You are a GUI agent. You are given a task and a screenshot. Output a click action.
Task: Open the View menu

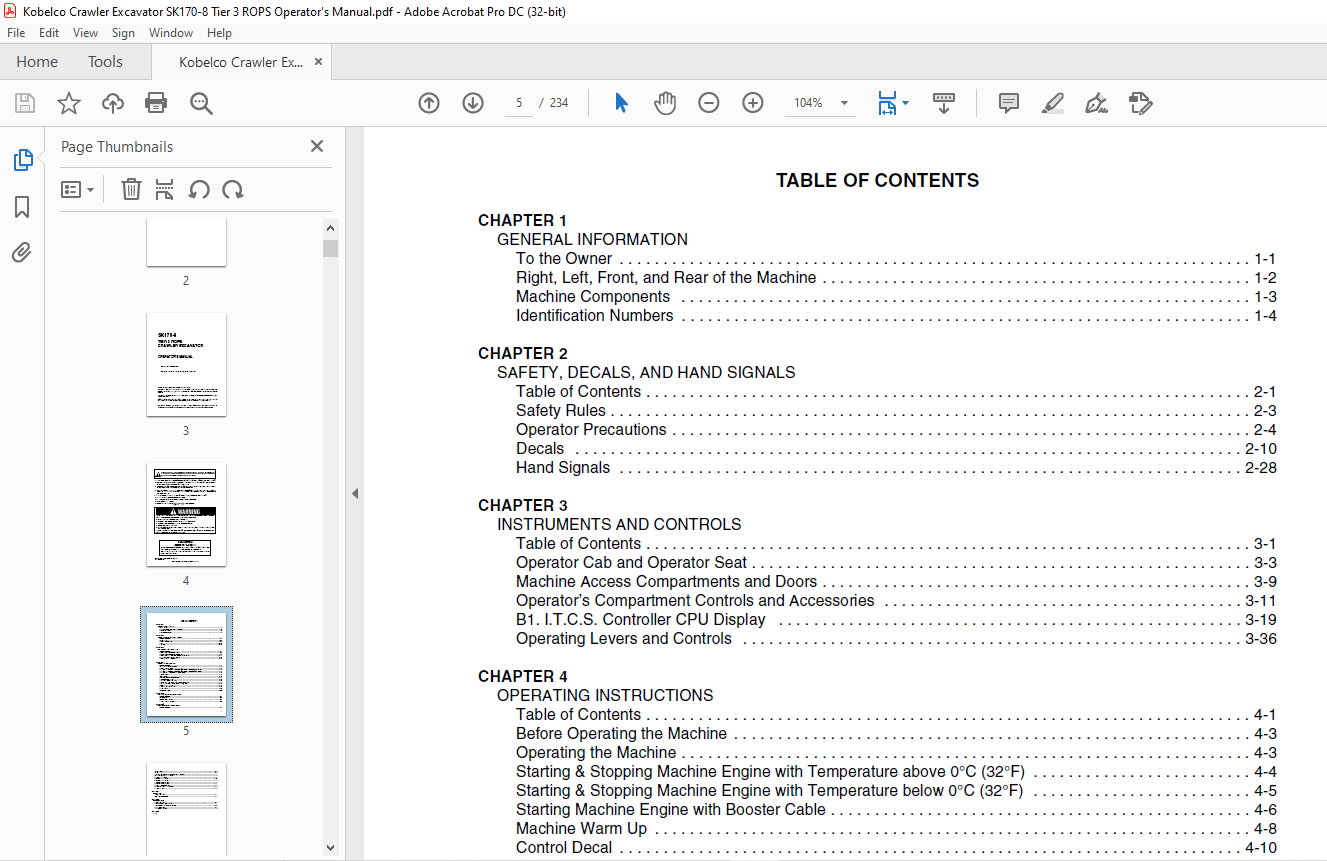85,33
